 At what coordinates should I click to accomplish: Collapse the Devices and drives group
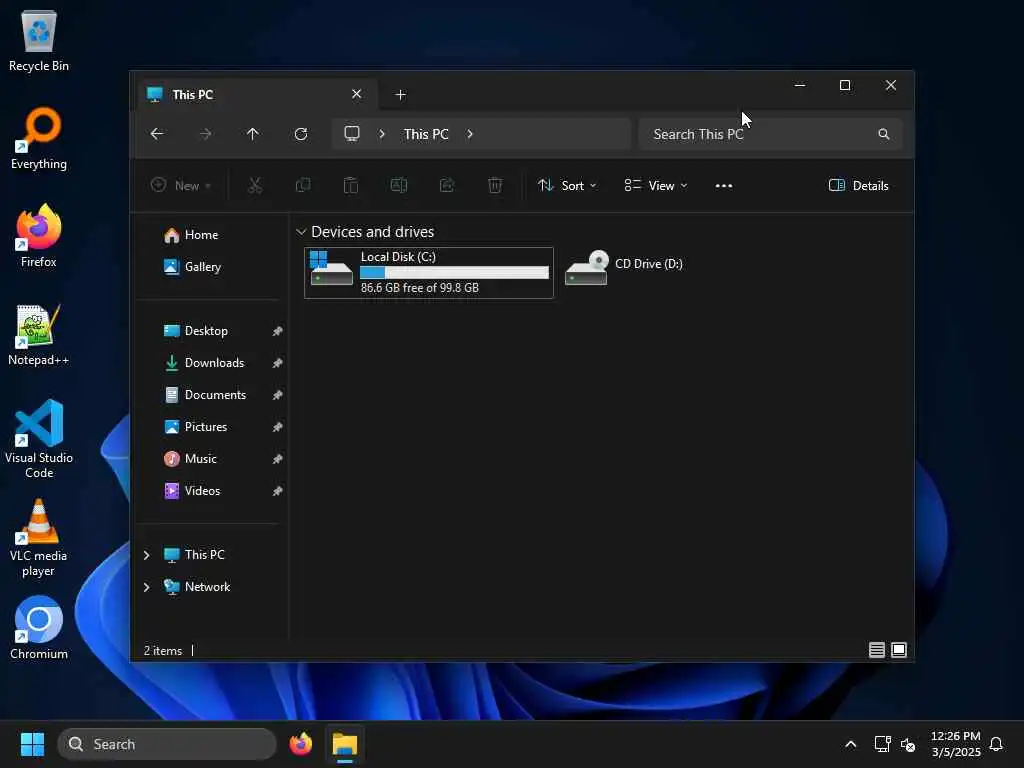click(301, 232)
